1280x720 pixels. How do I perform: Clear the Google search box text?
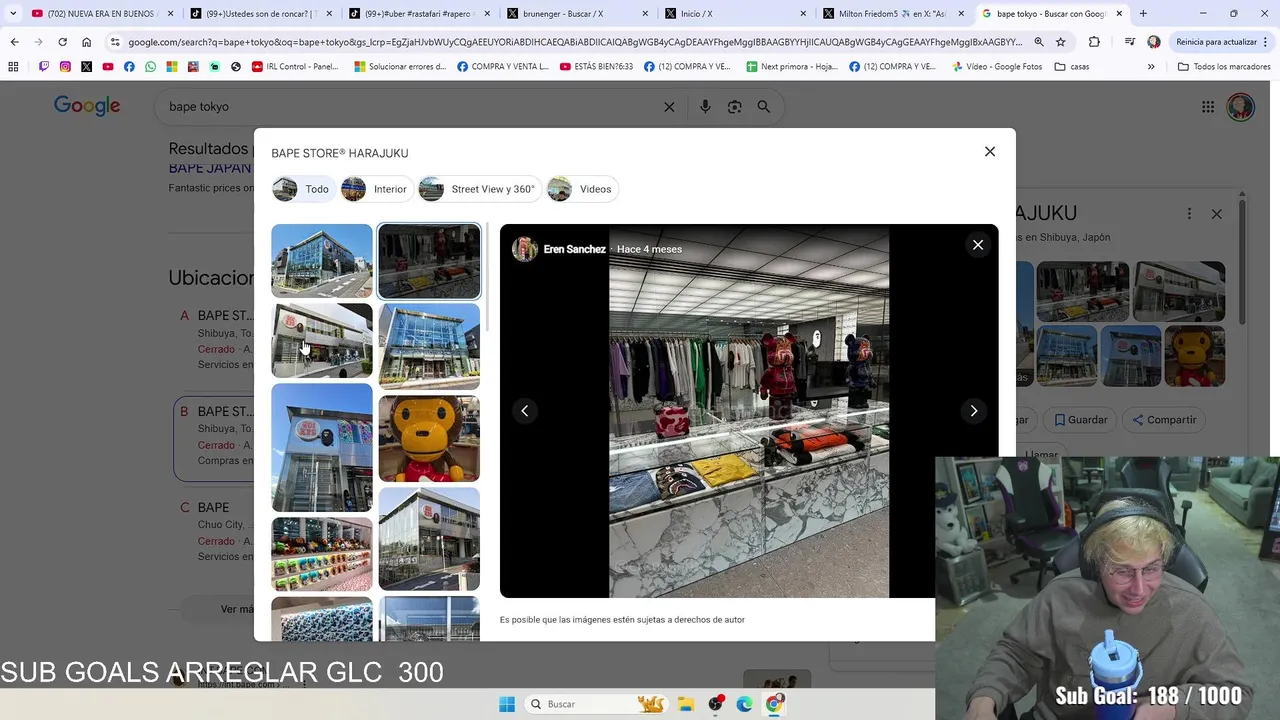point(669,107)
